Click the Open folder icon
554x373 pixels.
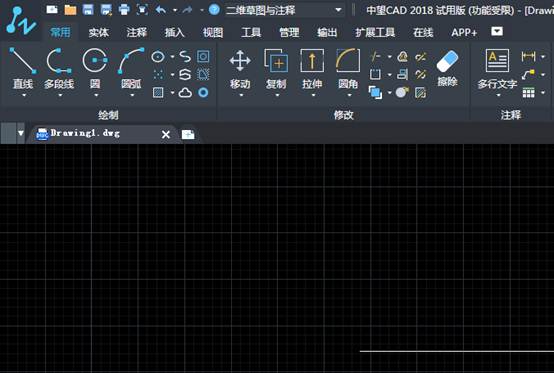(70, 10)
